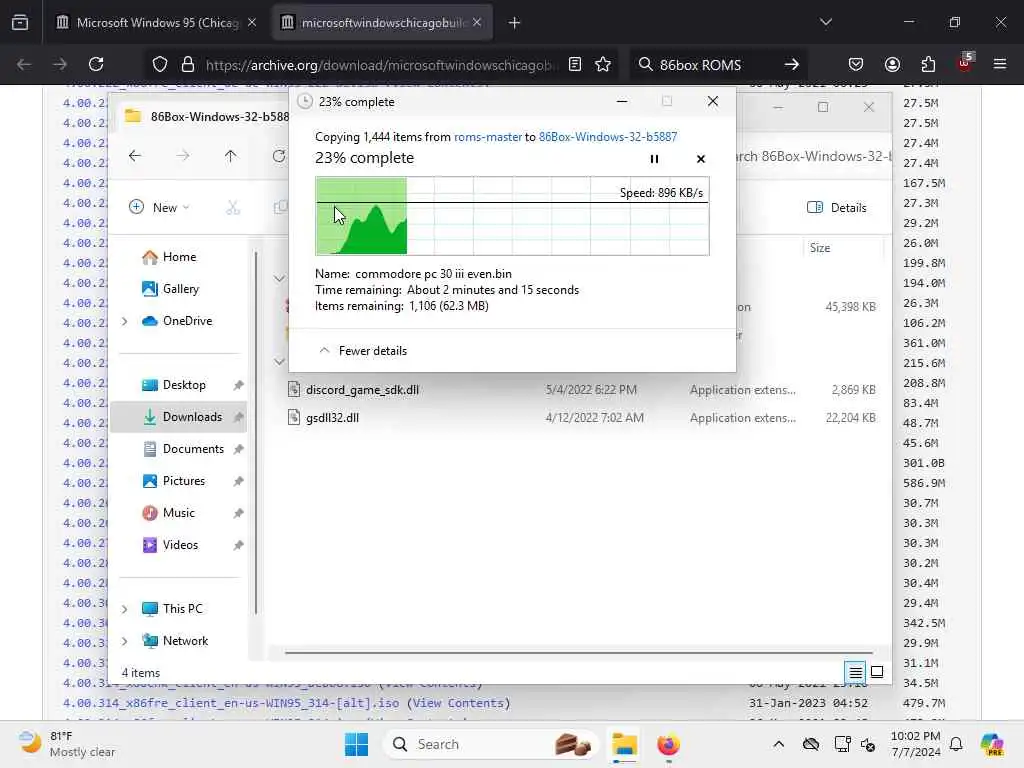Select Network in the sidebar
Screen dimensions: 1024x768
coord(175,641)
